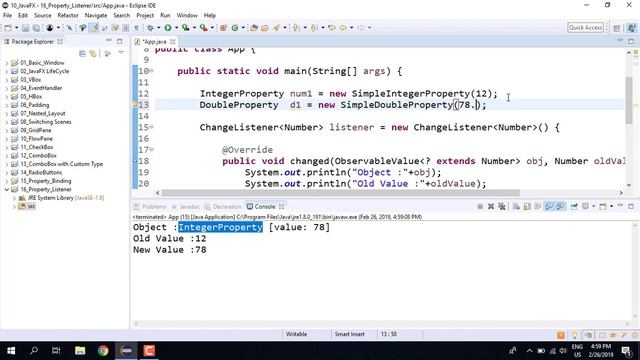Open the Open Console dropdown arrow
The height and width of the screenshot is (360, 640).
tap(611, 207)
